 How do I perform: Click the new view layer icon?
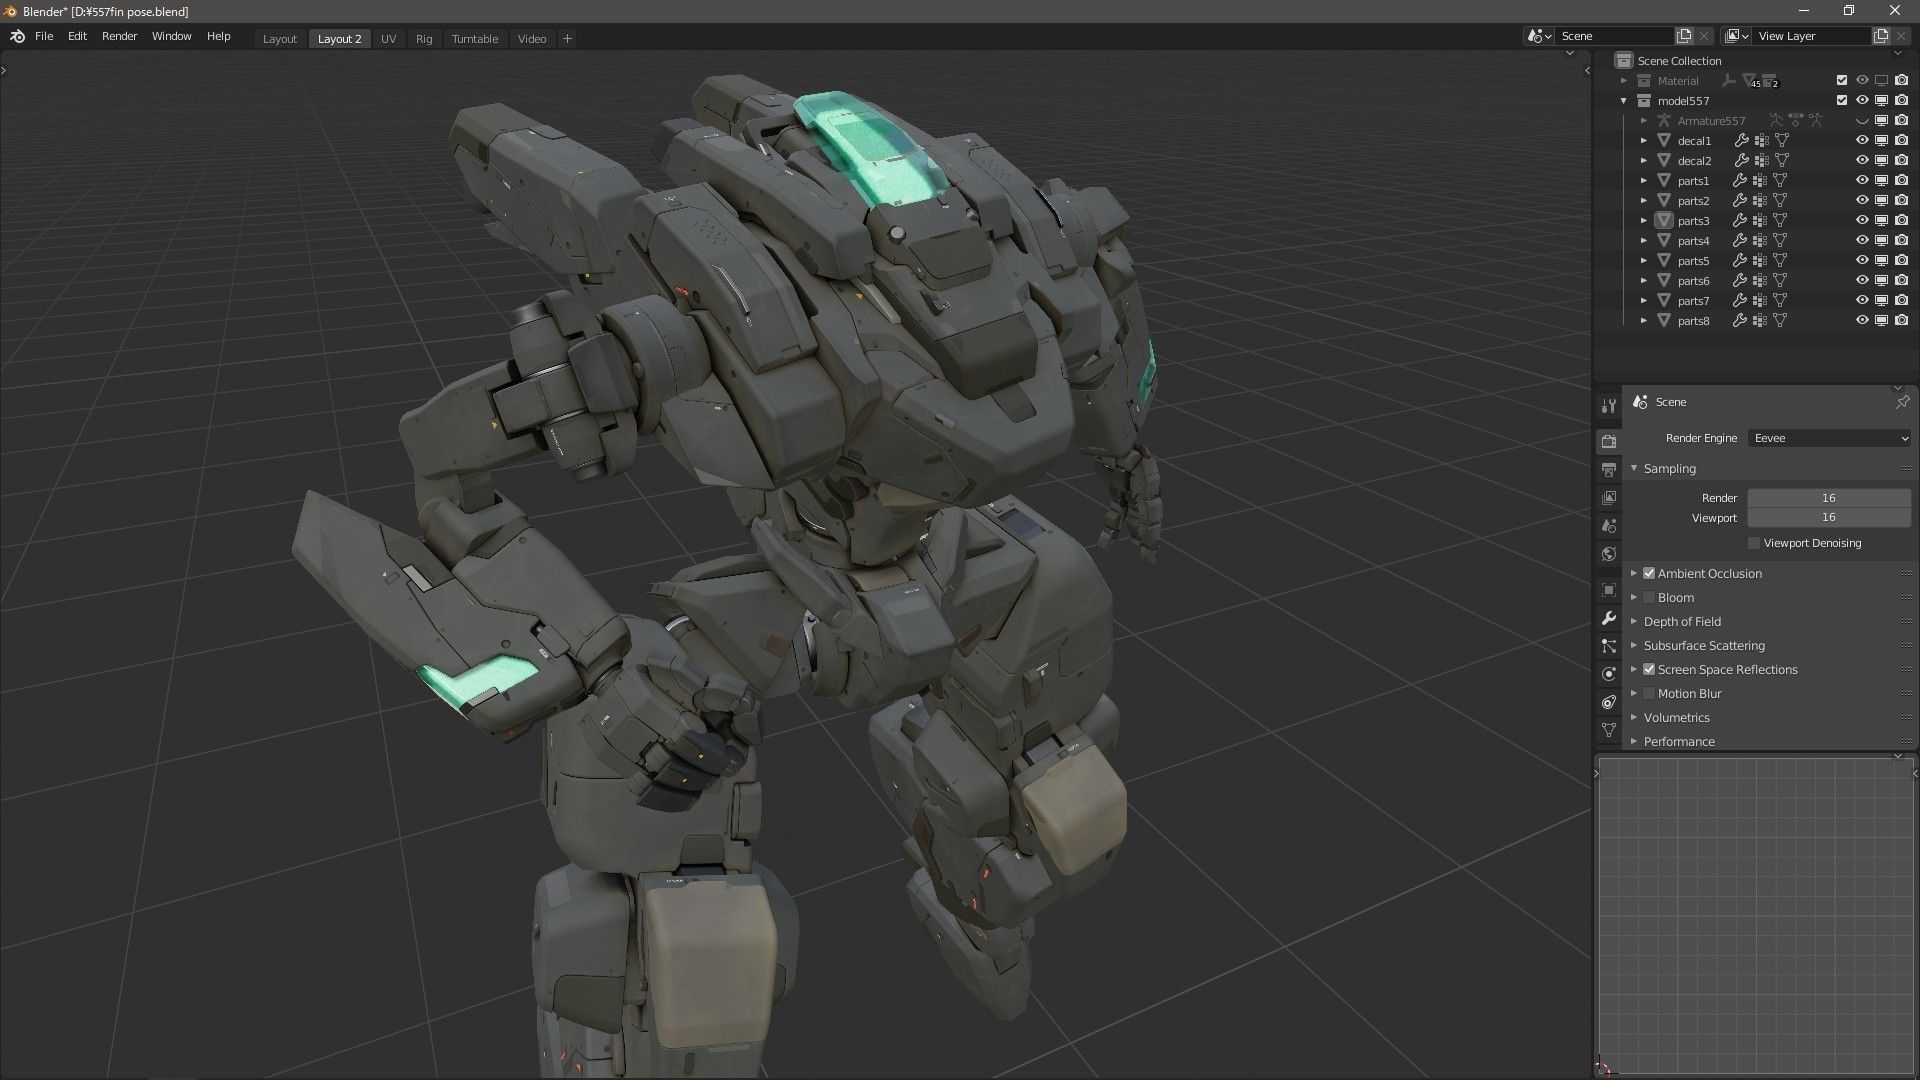1881,36
